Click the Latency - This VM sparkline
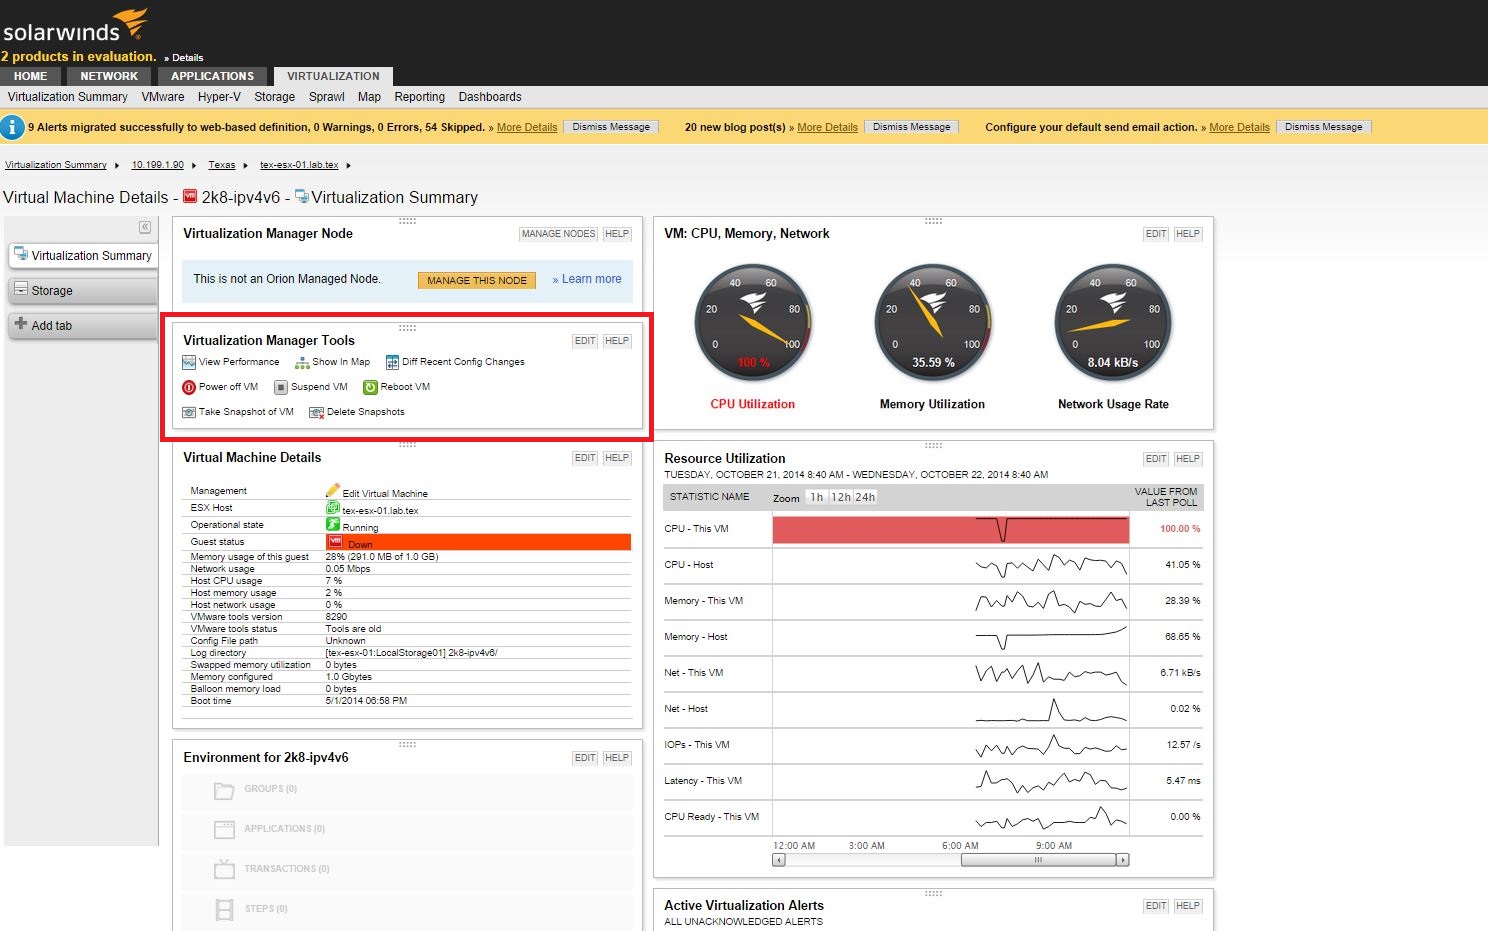The image size is (1488, 931). pos(1051,780)
